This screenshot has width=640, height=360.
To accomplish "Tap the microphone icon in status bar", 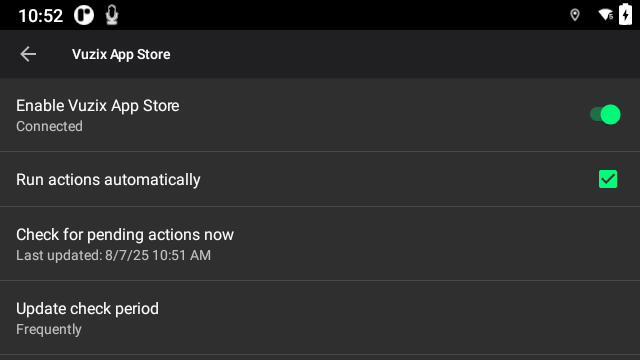I will (112, 15).
